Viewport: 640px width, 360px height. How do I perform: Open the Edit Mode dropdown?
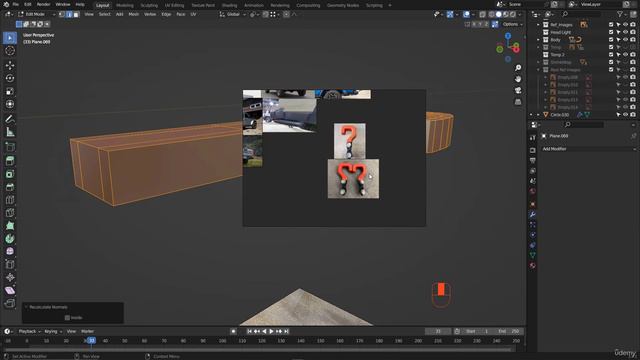[37, 14]
